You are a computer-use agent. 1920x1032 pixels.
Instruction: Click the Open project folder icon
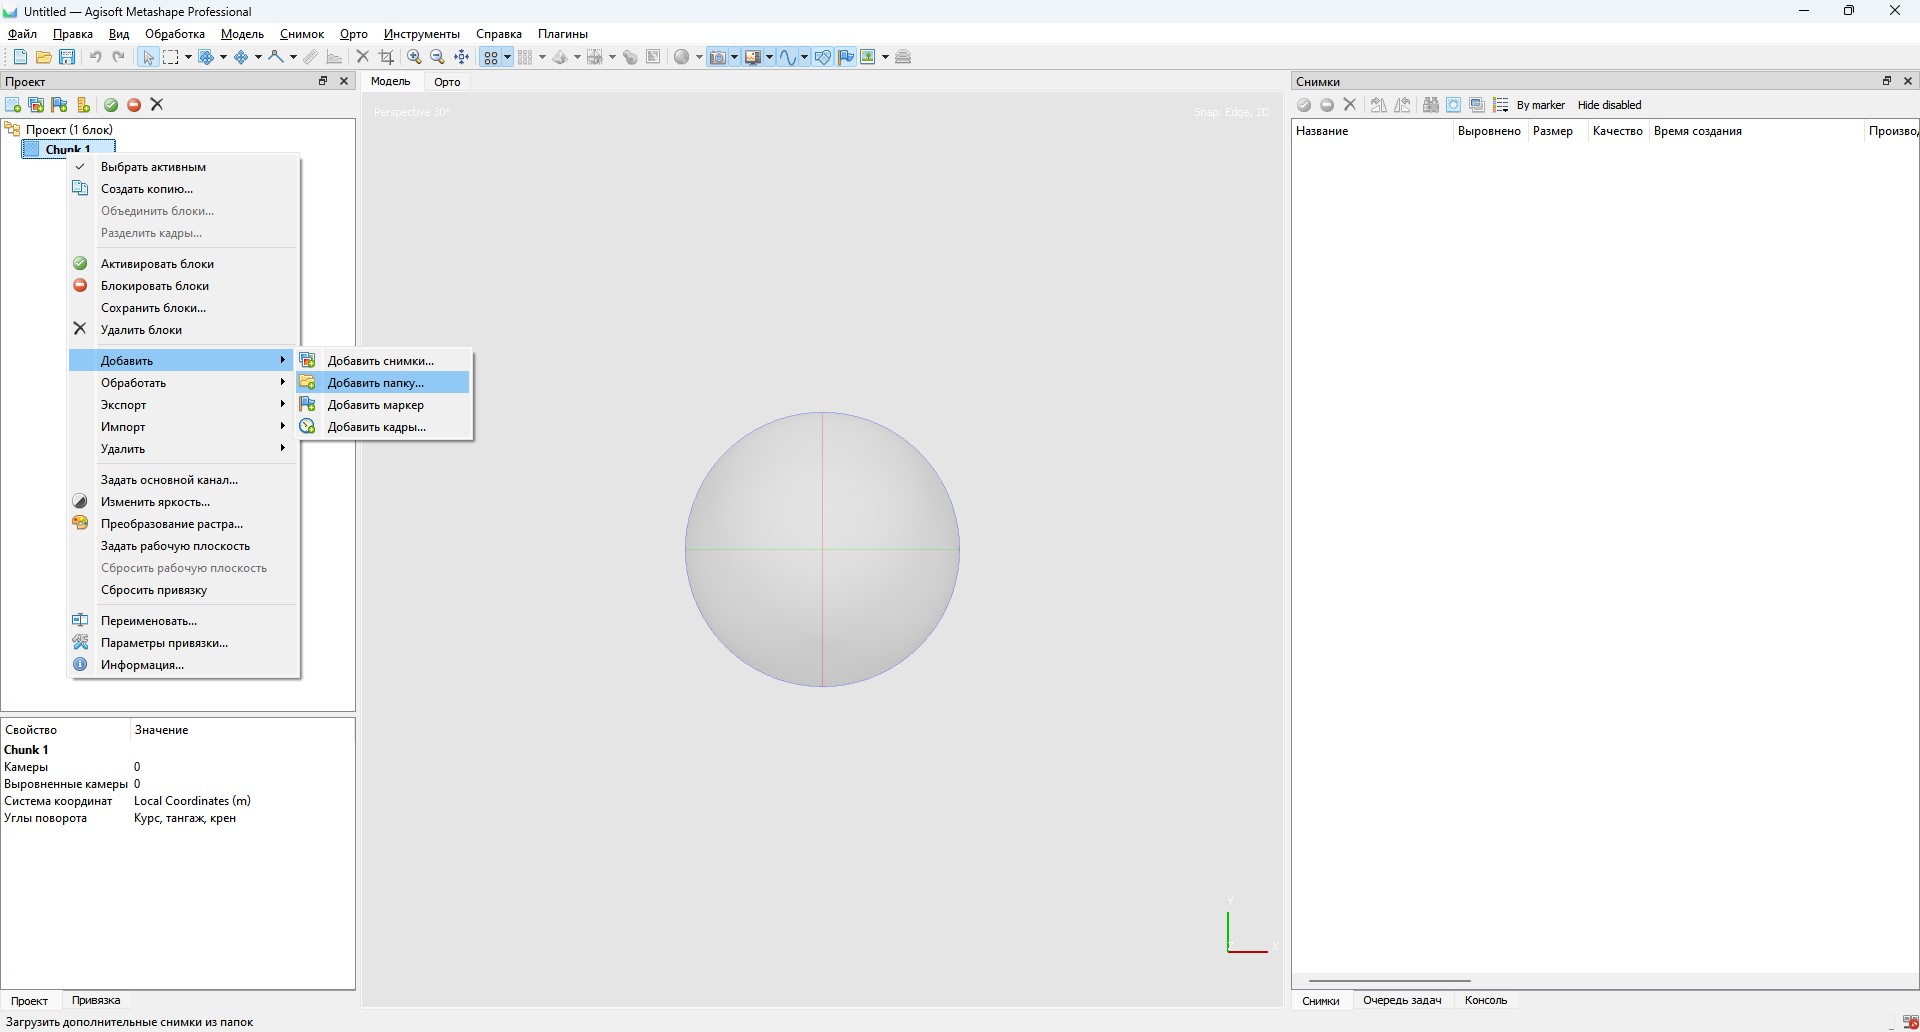point(44,57)
